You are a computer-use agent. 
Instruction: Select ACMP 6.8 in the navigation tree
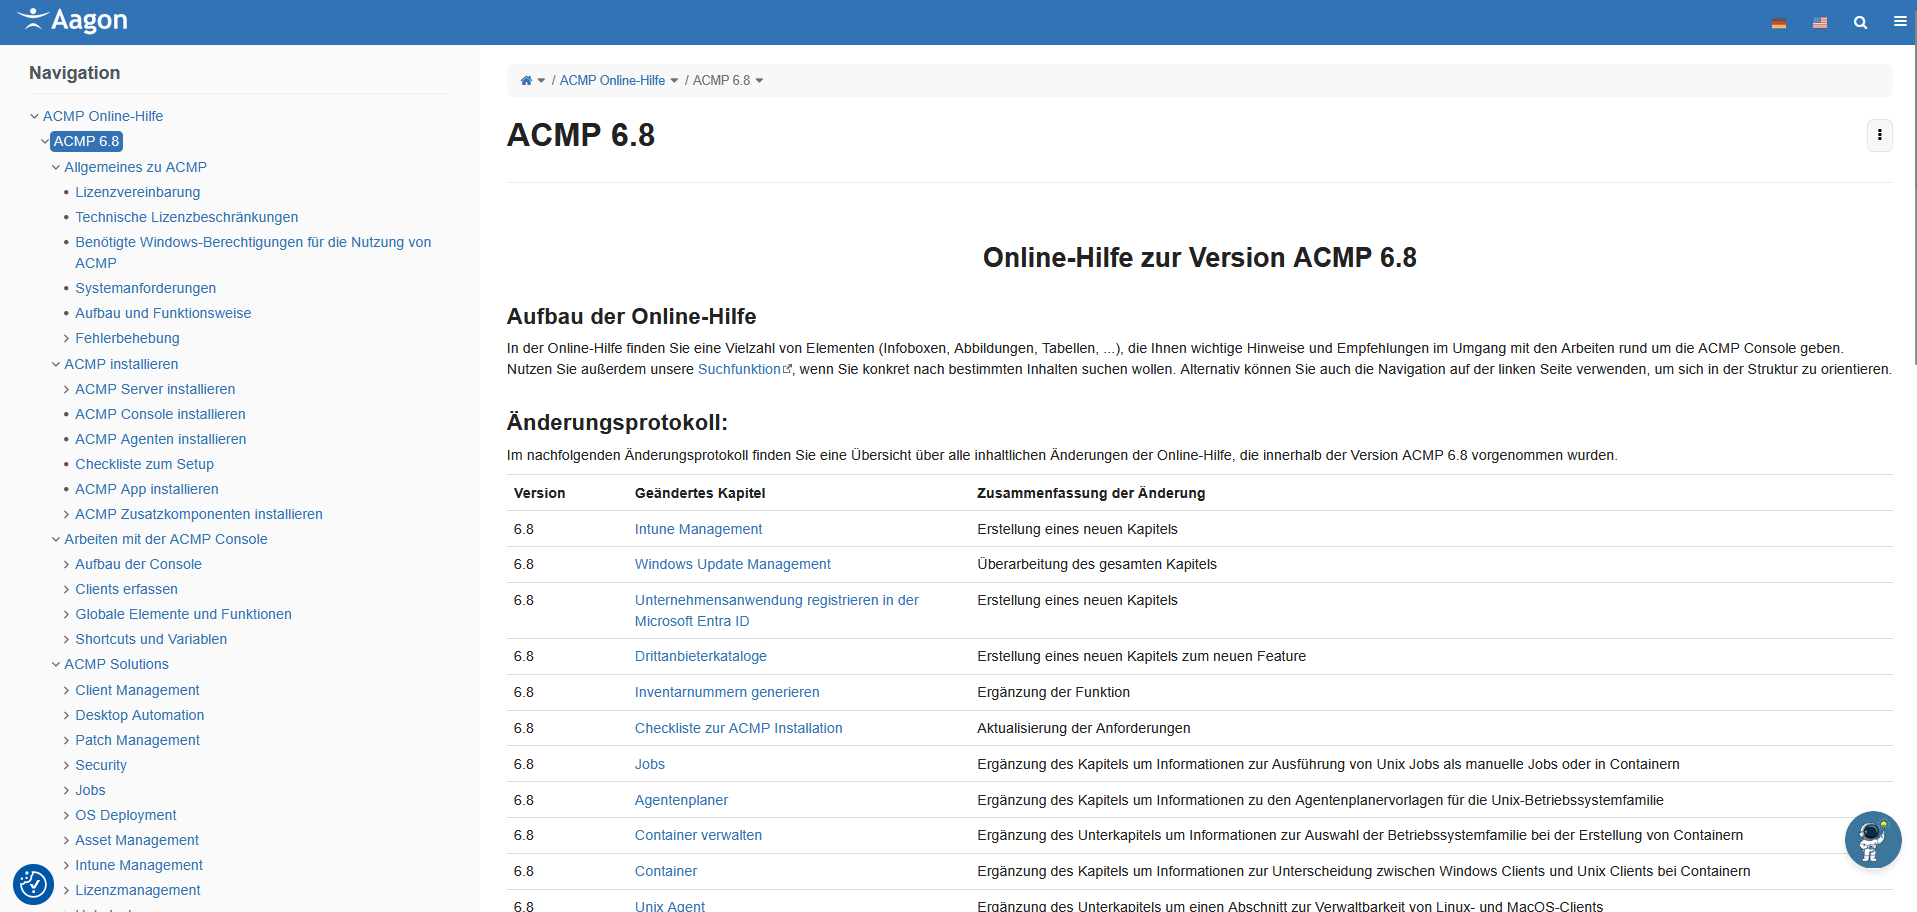point(86,141)
